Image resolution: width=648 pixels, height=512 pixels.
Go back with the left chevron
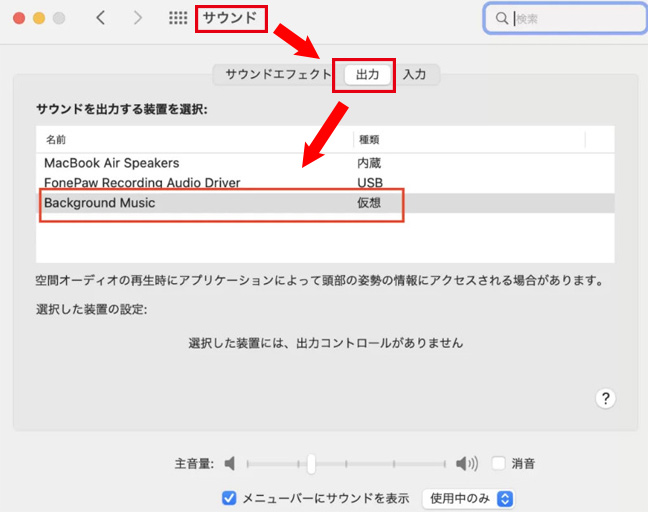(100, 18)
